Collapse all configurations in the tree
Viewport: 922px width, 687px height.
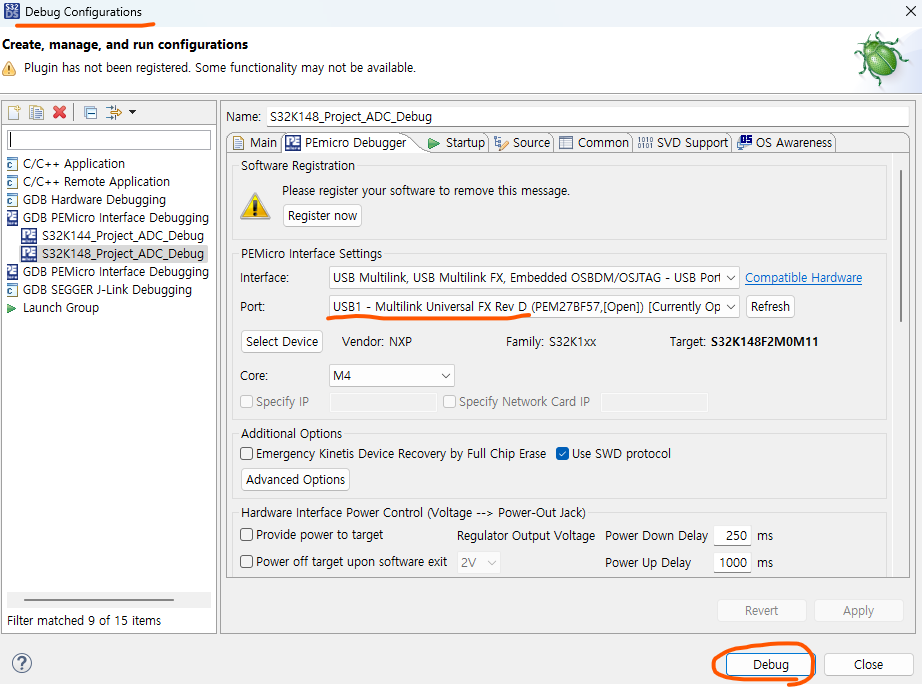click(x=91, y=112)
